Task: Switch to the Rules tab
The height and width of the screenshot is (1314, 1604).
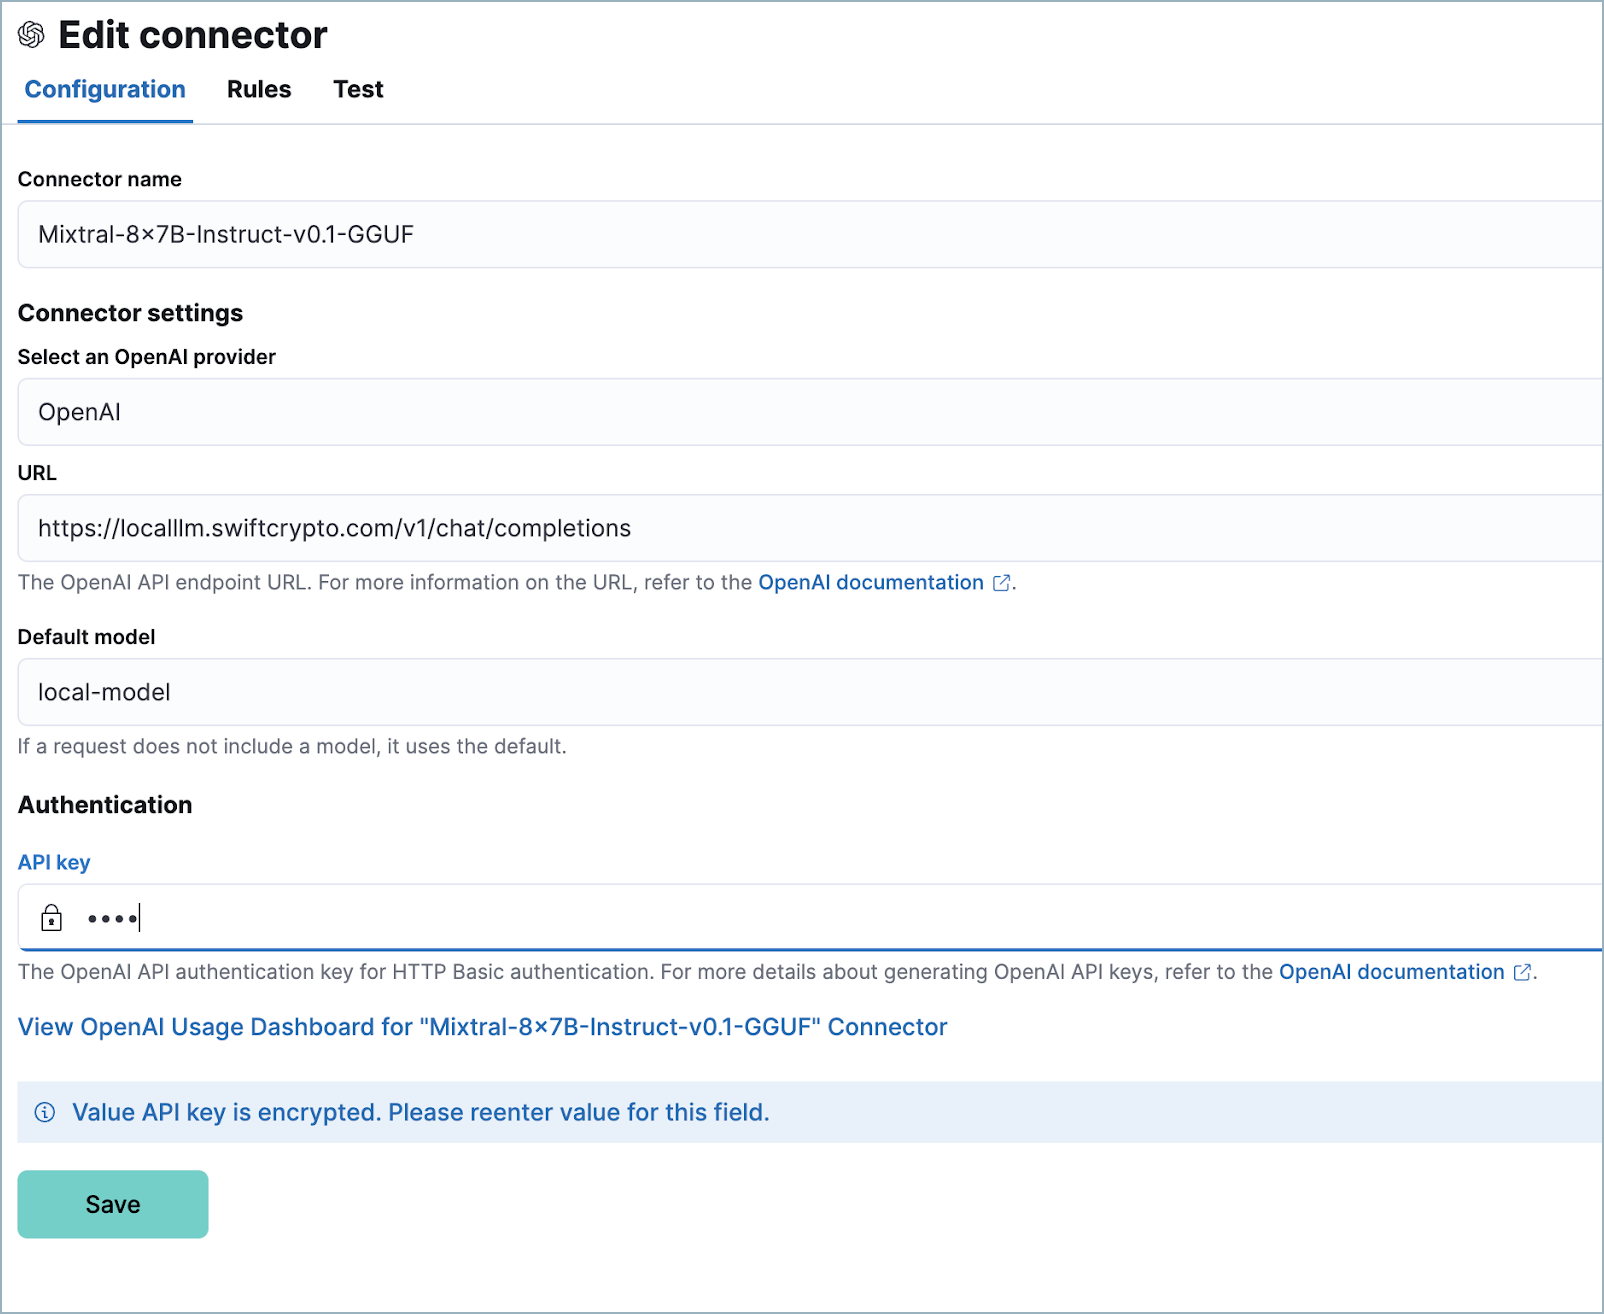Action: 258,89
